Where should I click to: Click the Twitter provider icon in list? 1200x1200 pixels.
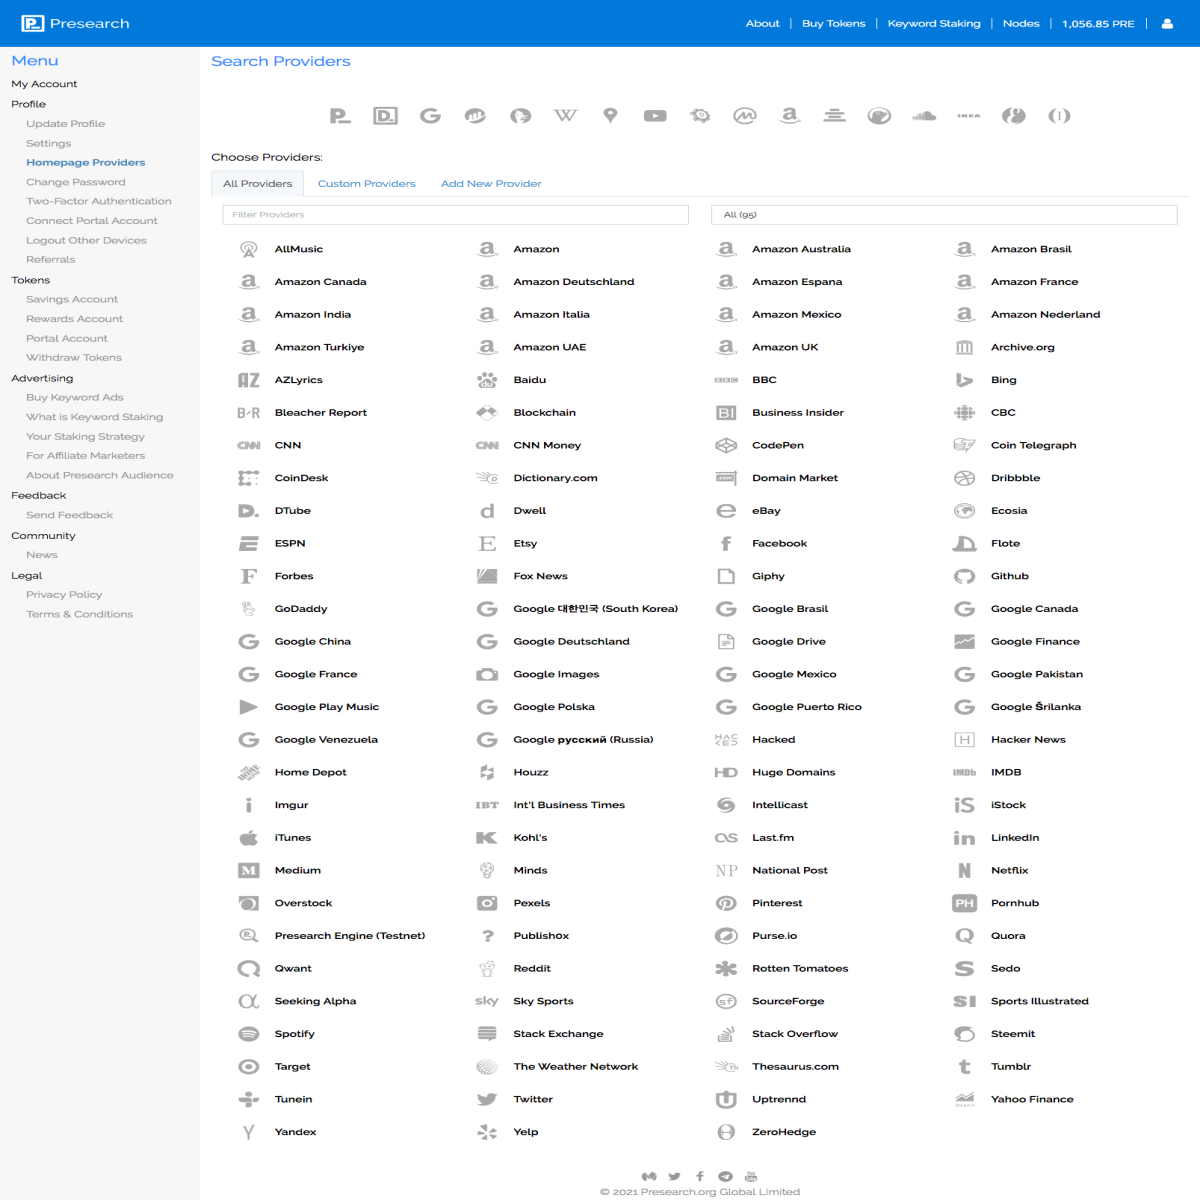pyautogui.click(x=487, y=1099)
